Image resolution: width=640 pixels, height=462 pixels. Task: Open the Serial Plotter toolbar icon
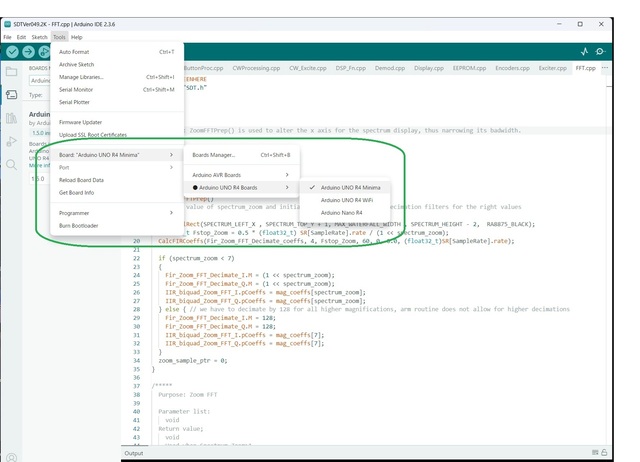585,51
